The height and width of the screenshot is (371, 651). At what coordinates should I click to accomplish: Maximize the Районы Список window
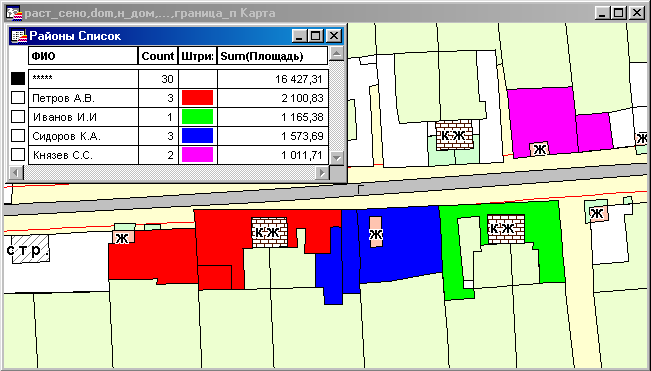click(x=316, y=36)
